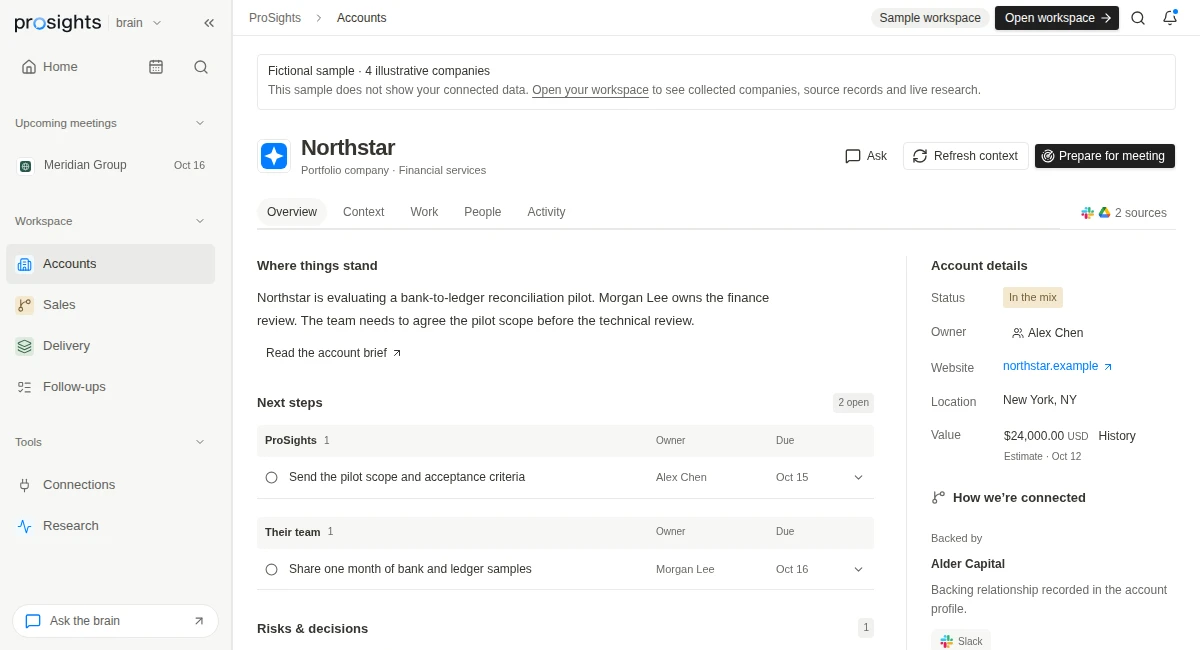The height and width of the screenshot is (650, 1200).
Task: Click the Sample workspace badge
Action: click(x=930, y=18)
